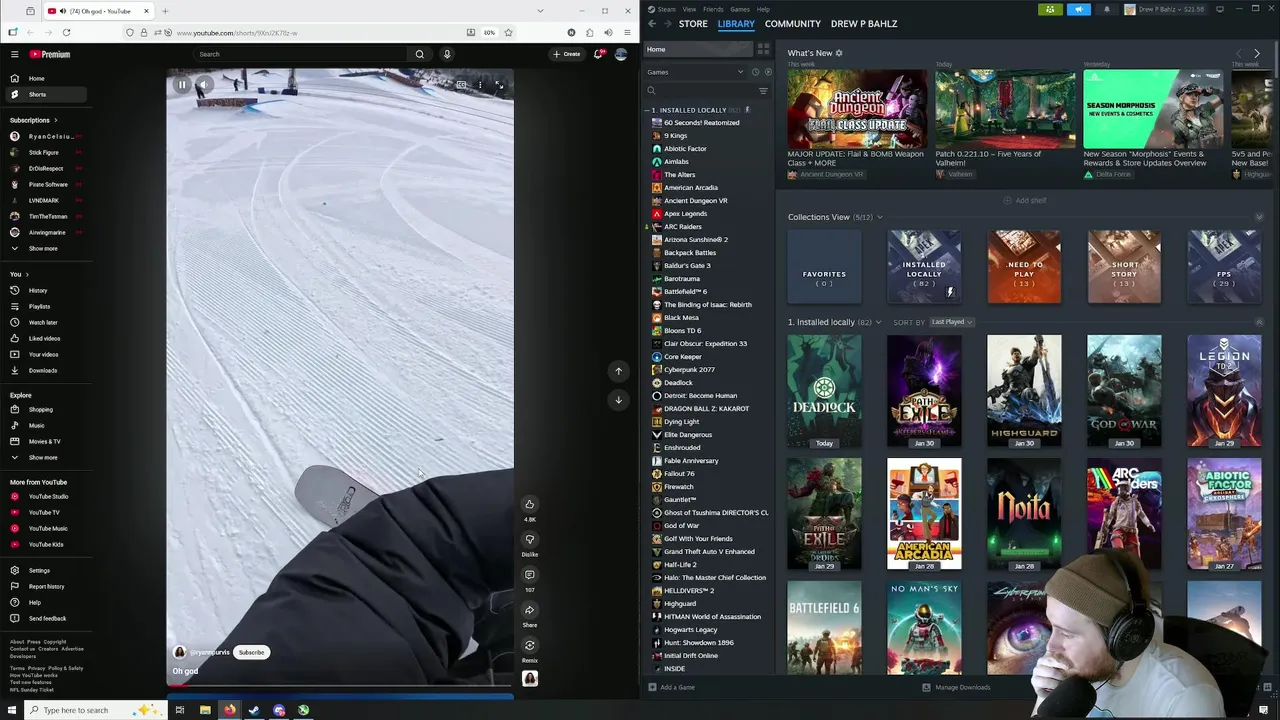Click the Firefox zoom level 80% indicator
This screenshot has width=1280, height=720.
tap(489, 32)
